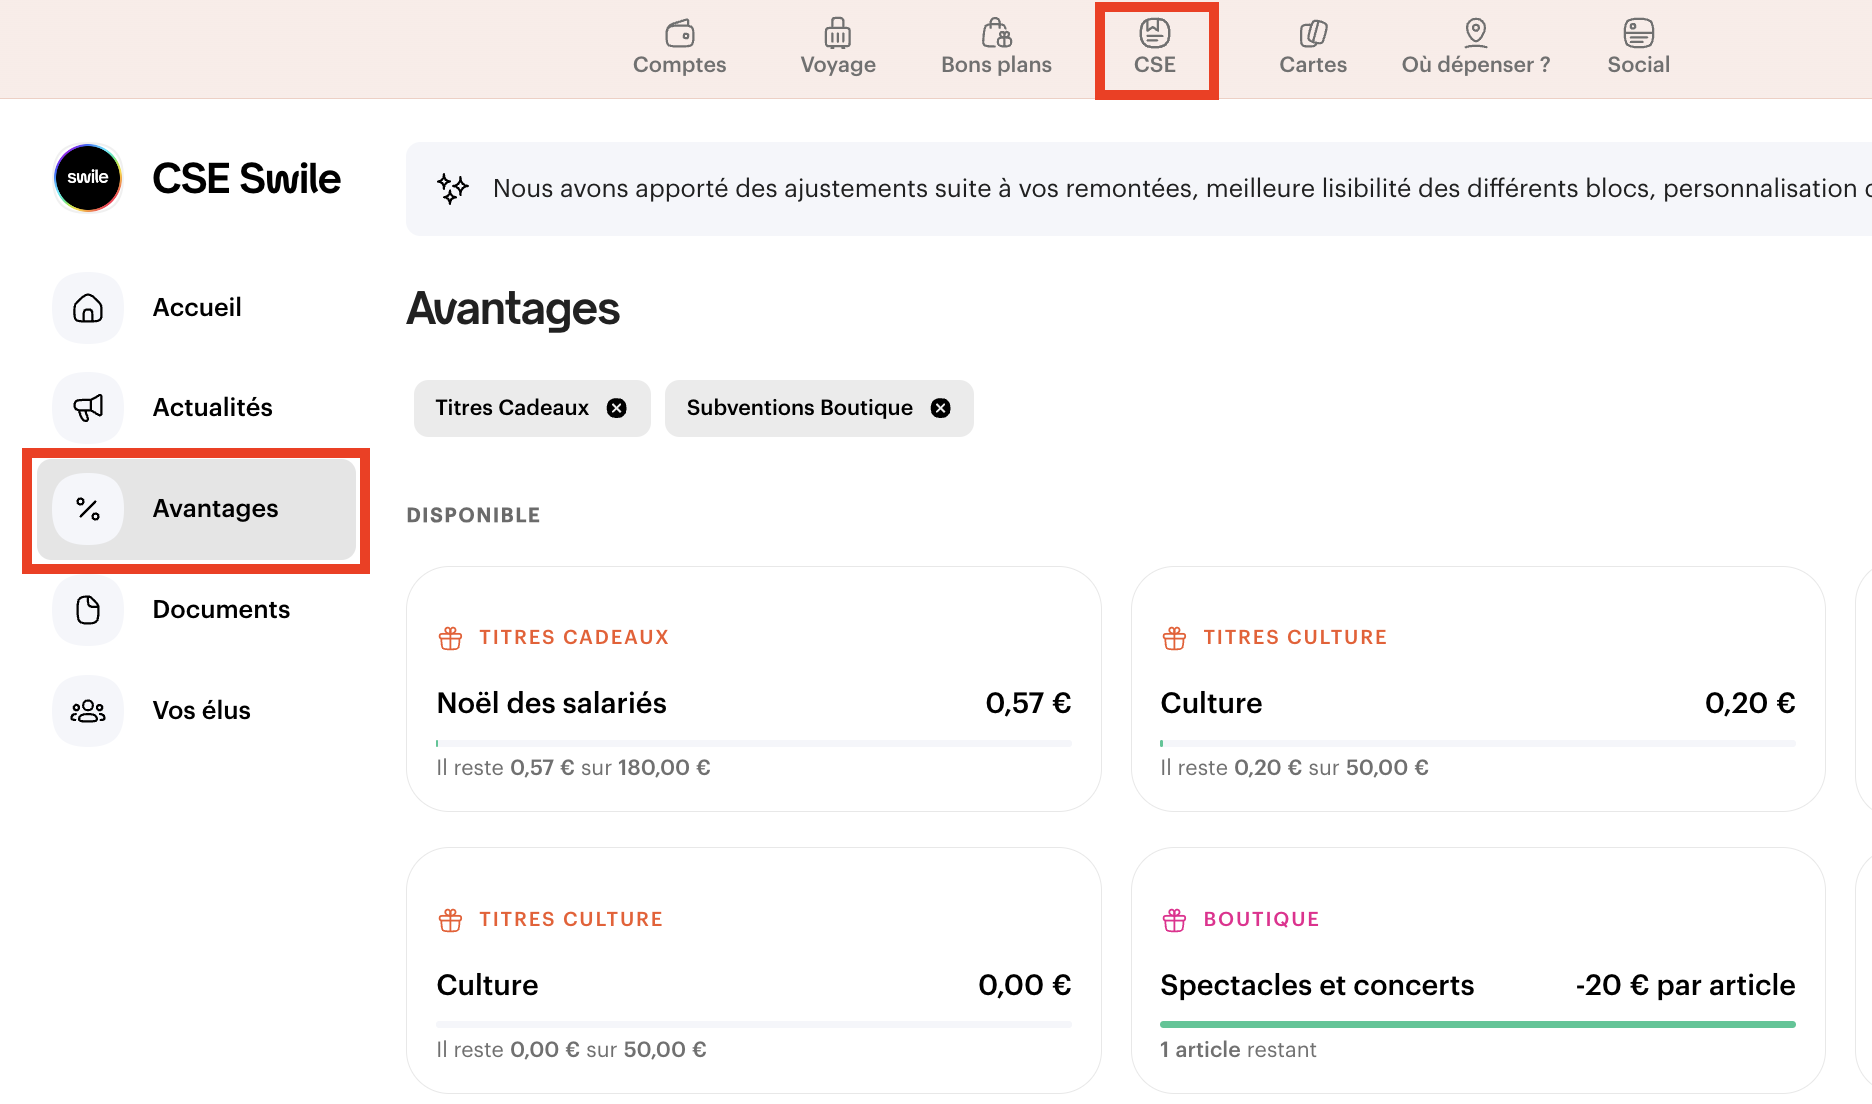Click the Swile logo avatar
The width and height of the screenshot is (1872, 1104).
pyautogui.click(x=88, y=178)
